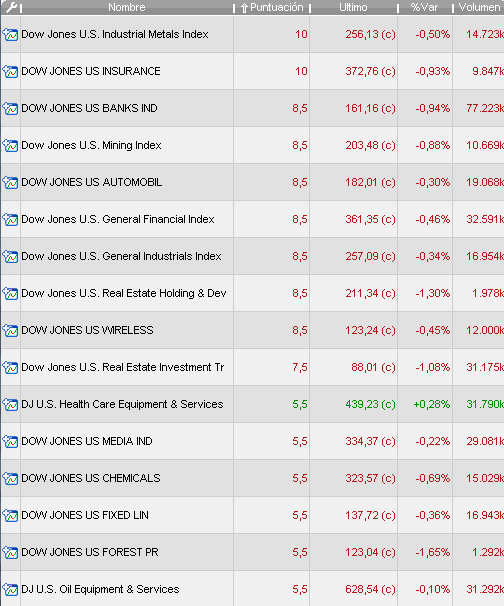Image resolution: width=504 pixels, height=606 pixels.
Task: Open chart icon for DOW JONES US BANKS IND
Action: (x=10, y=109)
